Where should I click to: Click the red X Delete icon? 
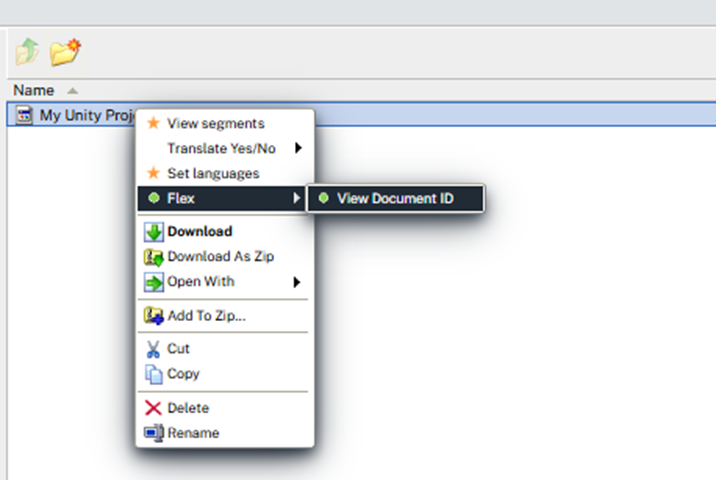point(153,408)
